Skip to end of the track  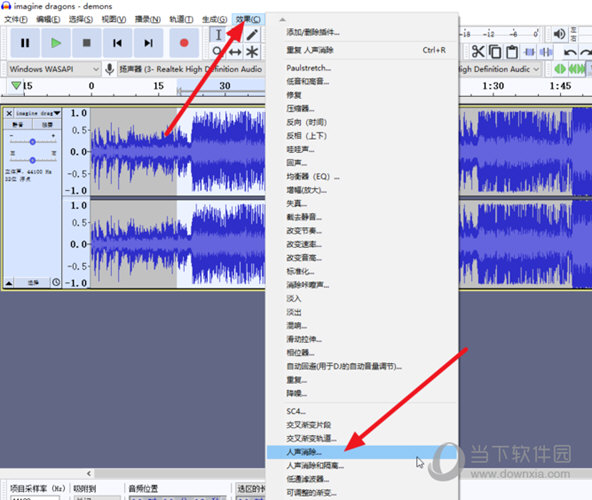(x=148, y=43)
